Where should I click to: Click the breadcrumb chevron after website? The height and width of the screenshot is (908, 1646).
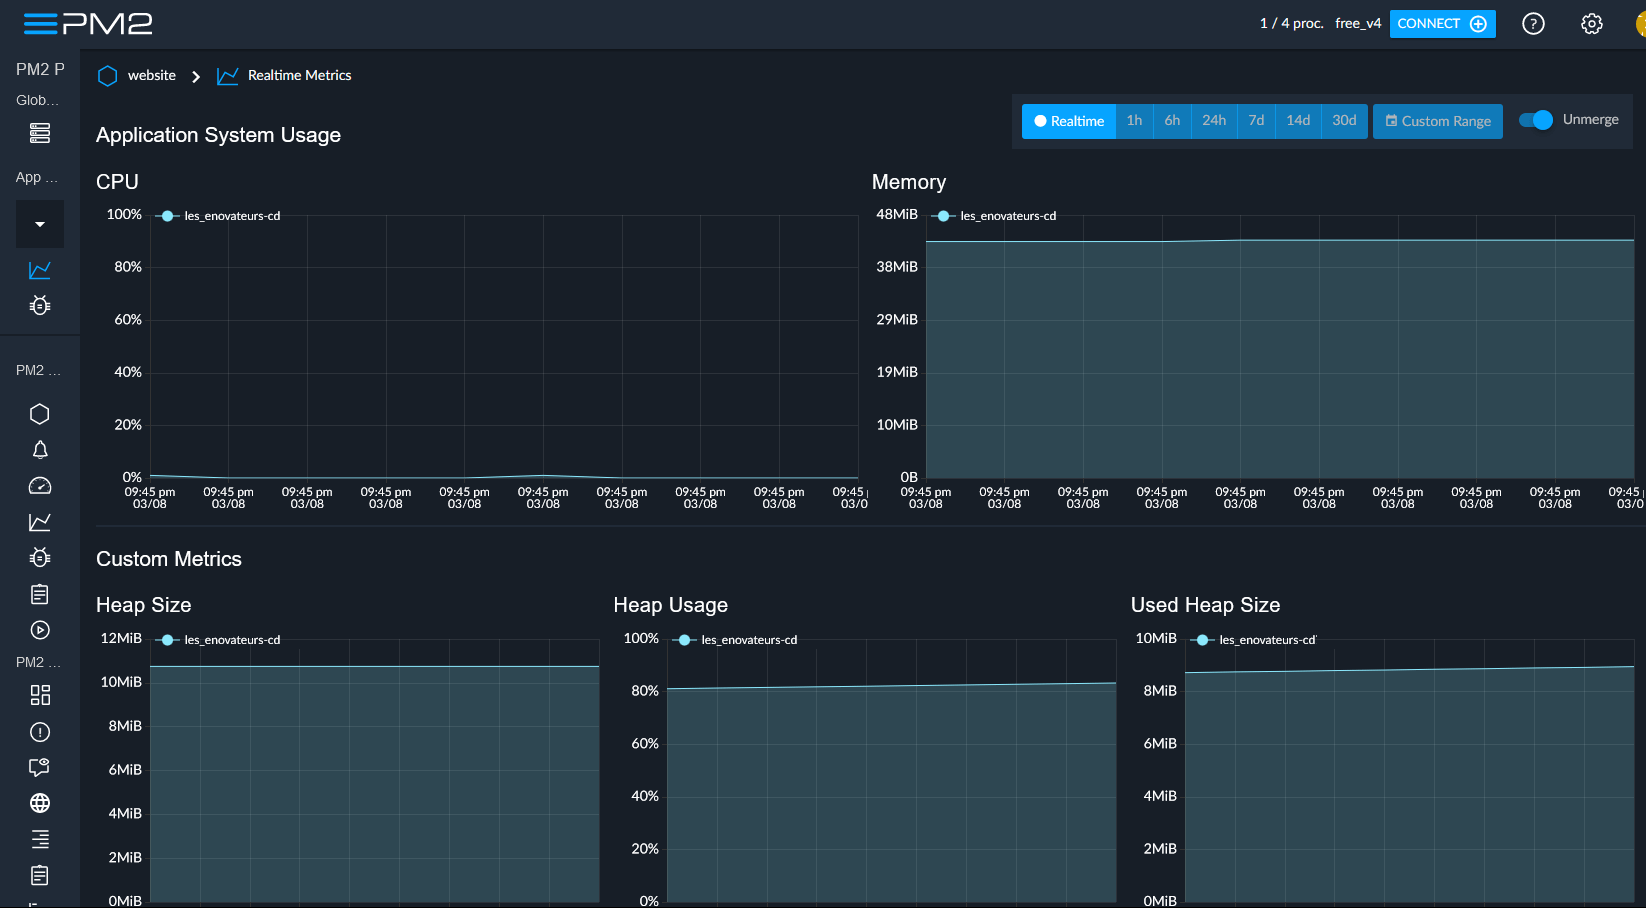click(196, 76)
